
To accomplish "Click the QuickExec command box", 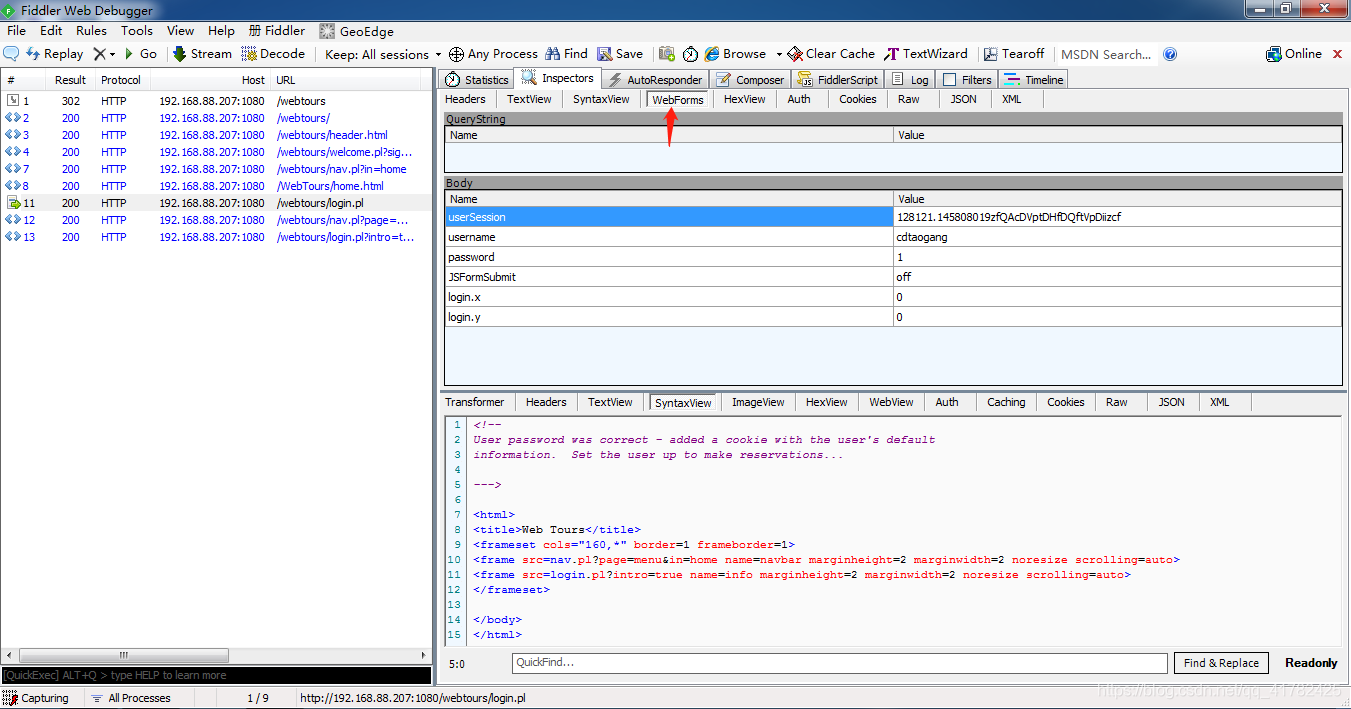I will tap(216, 676).
